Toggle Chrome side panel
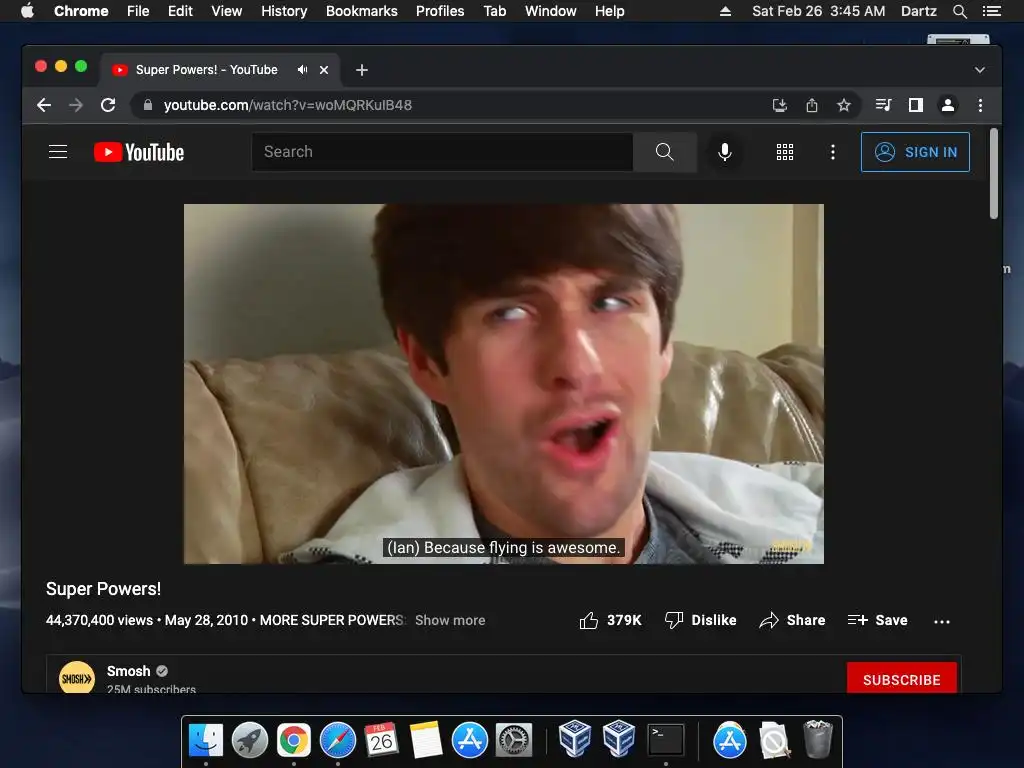 pos(916,105)
